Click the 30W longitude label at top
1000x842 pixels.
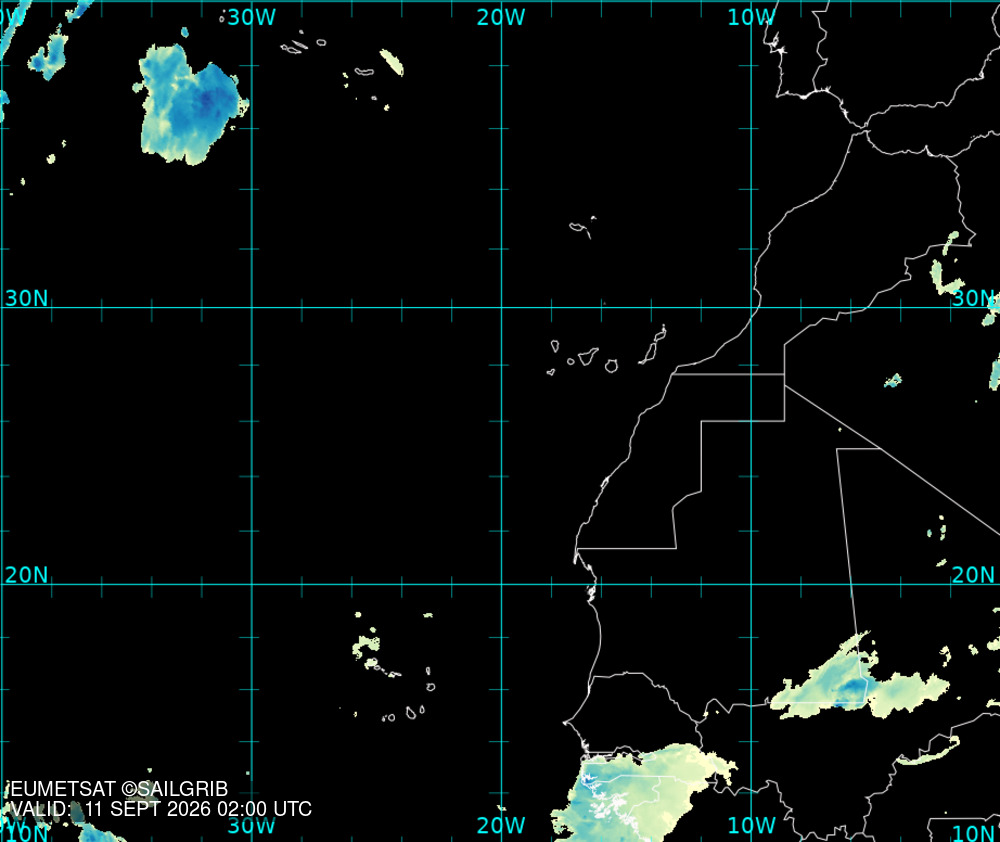point(251,17)
